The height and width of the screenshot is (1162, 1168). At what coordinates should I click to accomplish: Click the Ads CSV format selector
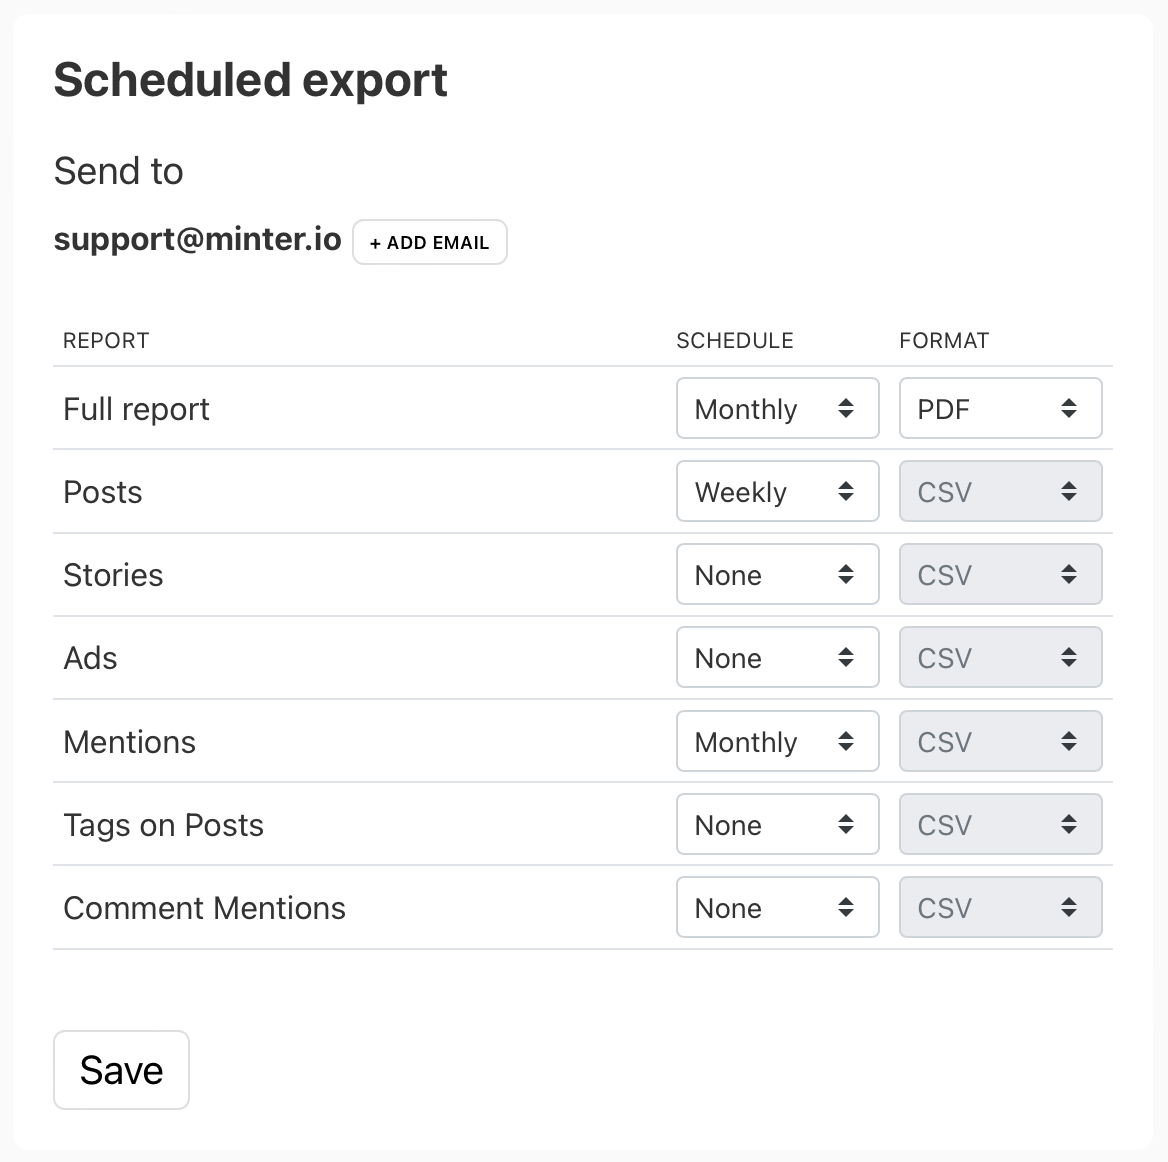click(x=1000, y=657)
